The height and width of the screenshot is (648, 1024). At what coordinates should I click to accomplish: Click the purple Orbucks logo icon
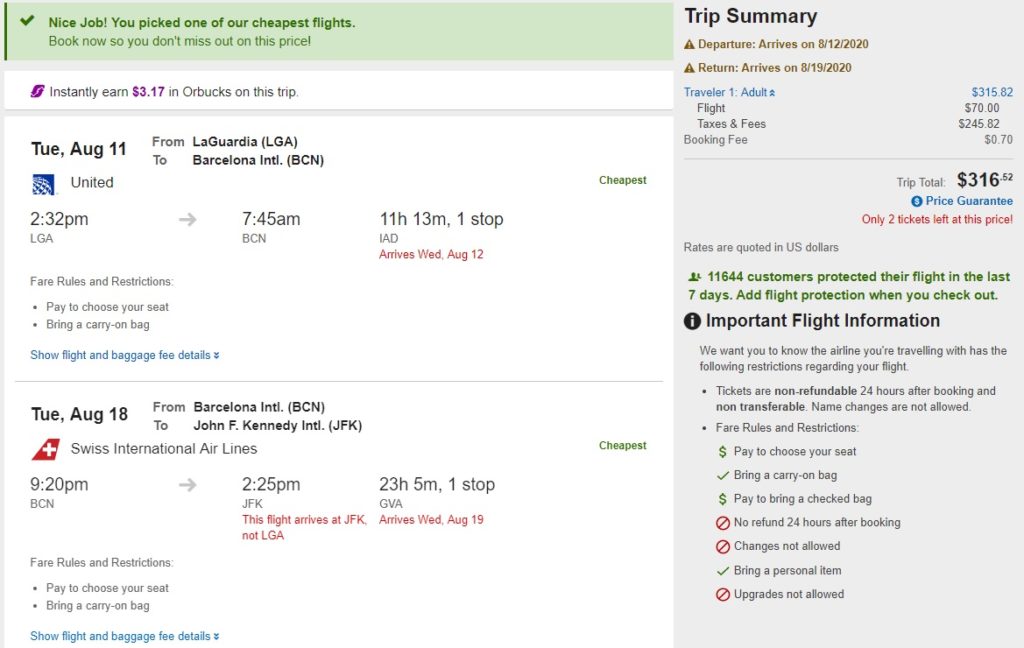coord(37,92)
